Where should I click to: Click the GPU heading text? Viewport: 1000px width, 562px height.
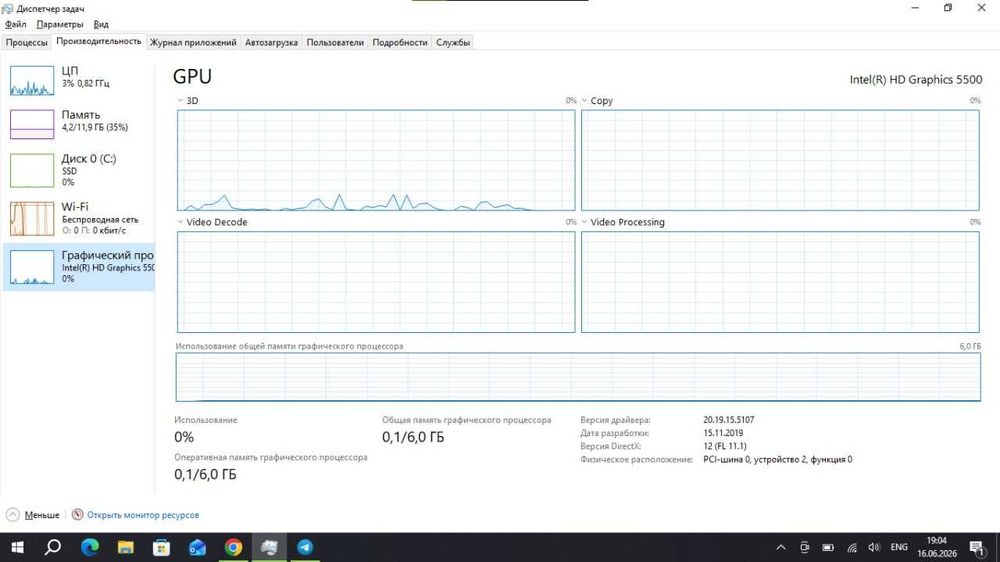pyautogui.click(x=192, y=77)
